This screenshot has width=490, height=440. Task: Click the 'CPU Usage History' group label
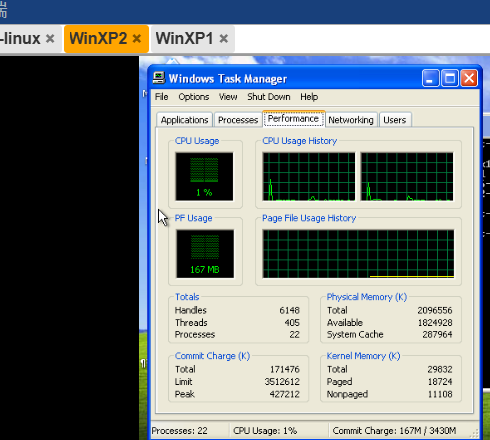[300, 141]
